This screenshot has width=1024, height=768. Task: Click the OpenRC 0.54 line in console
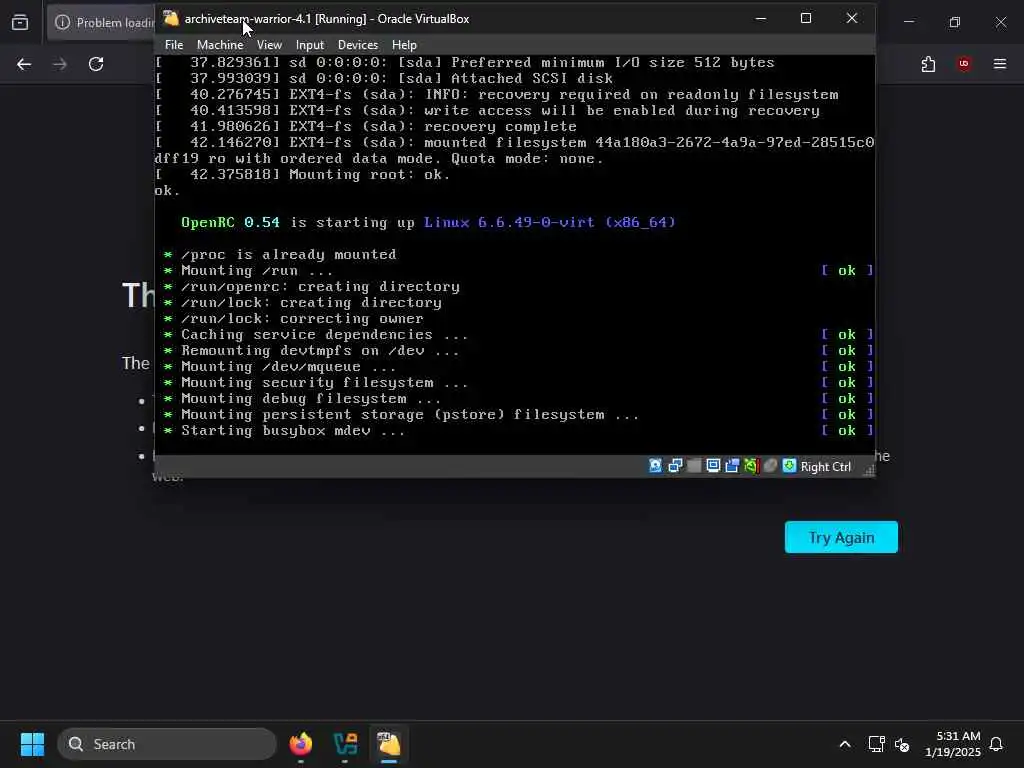point(428,222)
